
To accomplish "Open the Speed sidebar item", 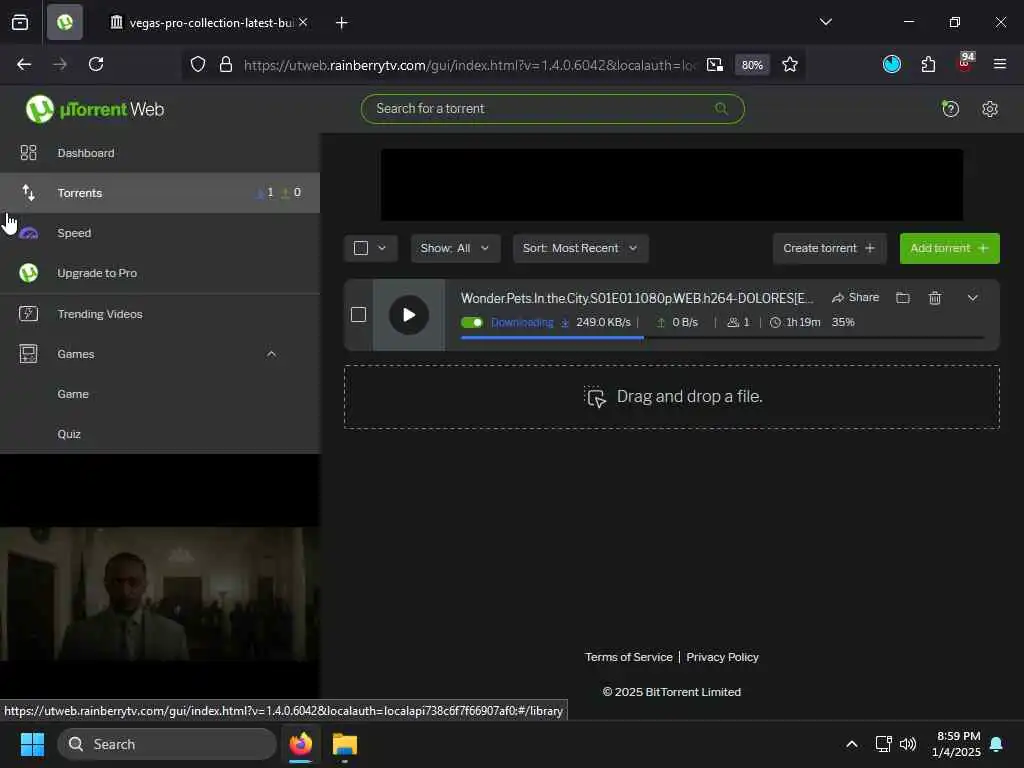I will point(160,233).
